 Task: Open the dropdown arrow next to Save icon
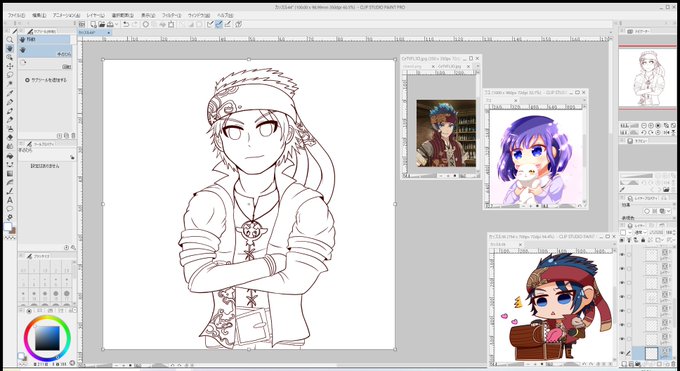click(117, 25)
